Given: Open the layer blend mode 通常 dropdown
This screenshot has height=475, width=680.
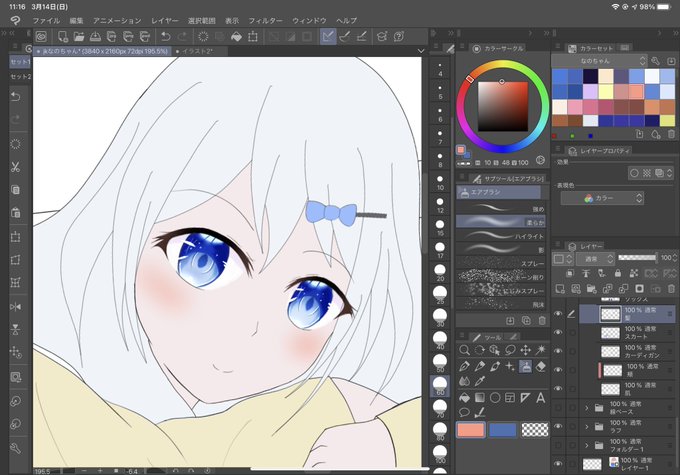Looking at the screenshot, I should coord(595,259).
